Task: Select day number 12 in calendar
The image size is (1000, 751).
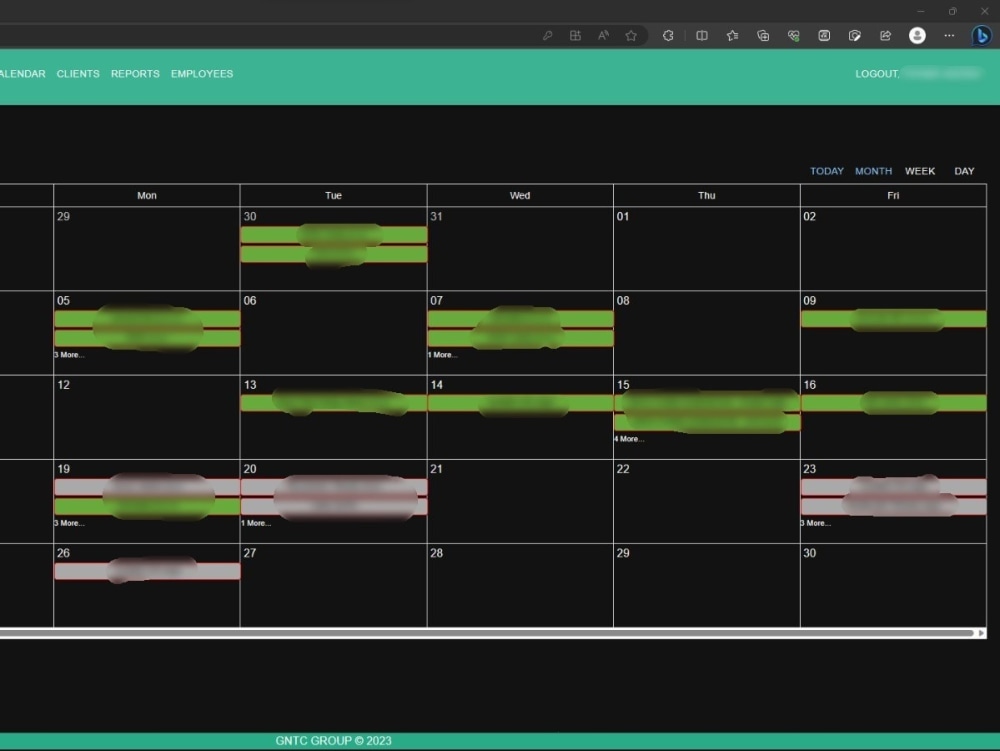Action: [64, 385]
